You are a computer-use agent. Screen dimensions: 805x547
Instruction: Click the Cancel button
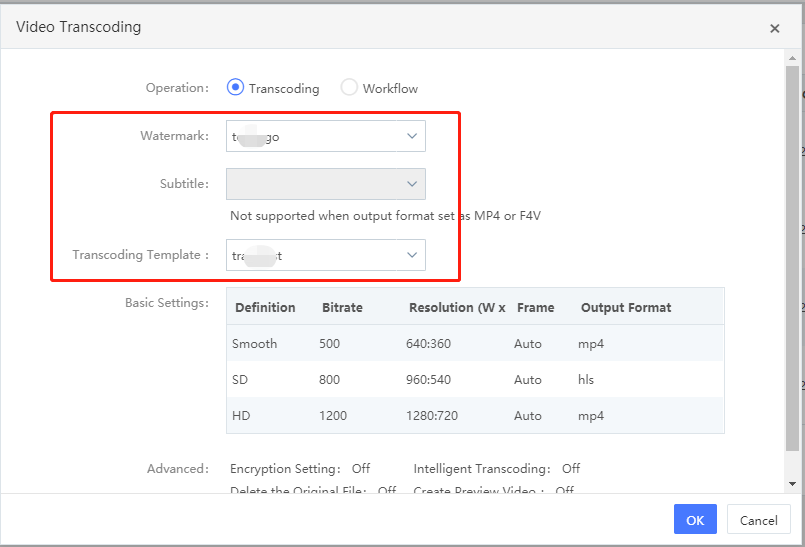tap(758, 520)
